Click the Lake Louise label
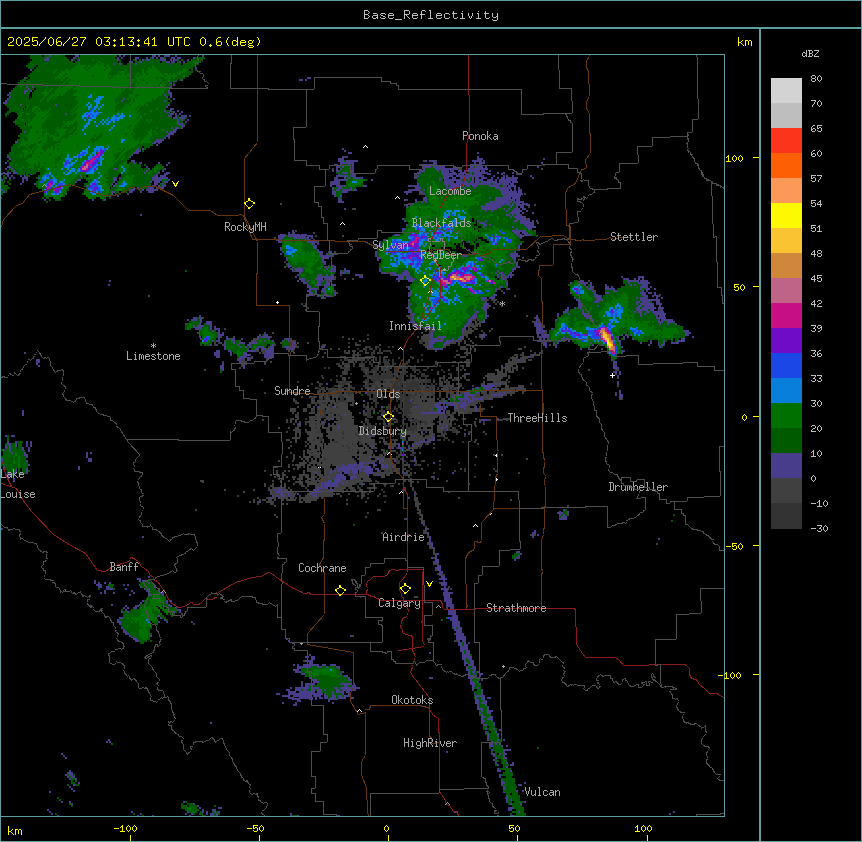 point(18,484)
